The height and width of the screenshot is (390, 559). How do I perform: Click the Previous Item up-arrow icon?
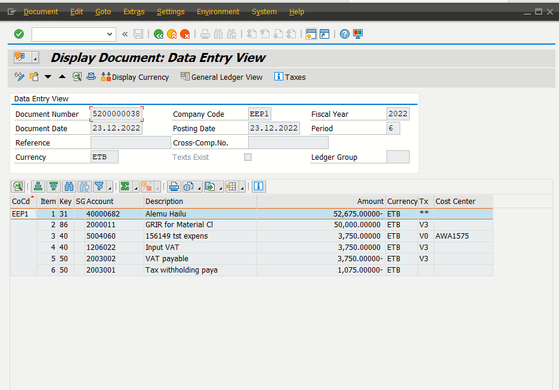coord(62,77)
